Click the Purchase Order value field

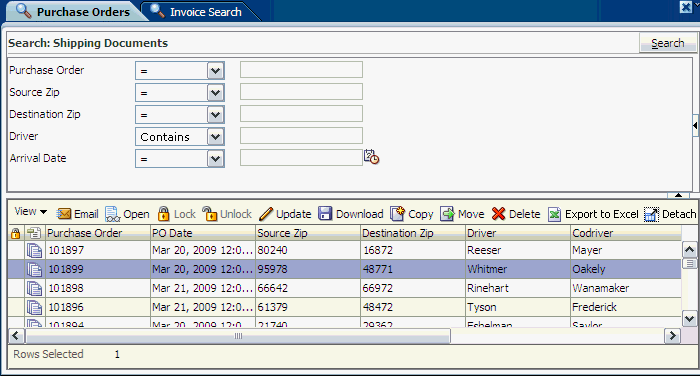pyautogui.click(x=301, y=70)
